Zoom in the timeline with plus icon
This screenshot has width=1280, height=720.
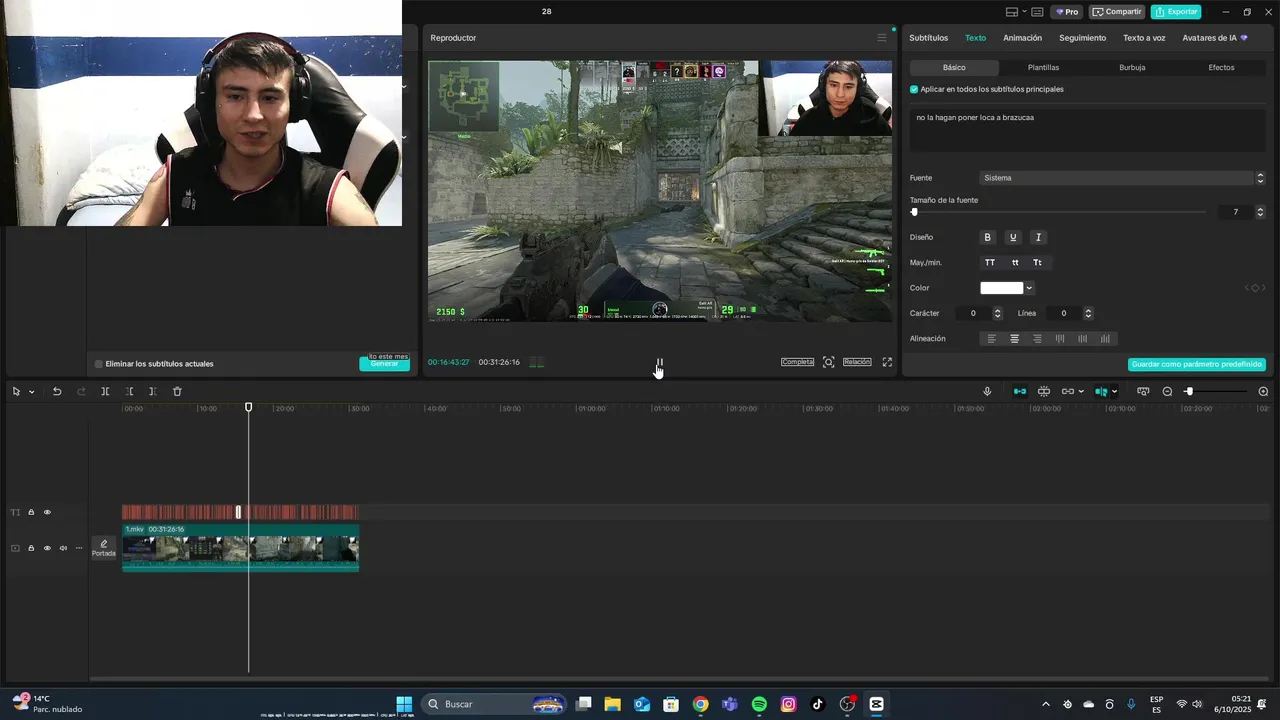coord(1263,391)
